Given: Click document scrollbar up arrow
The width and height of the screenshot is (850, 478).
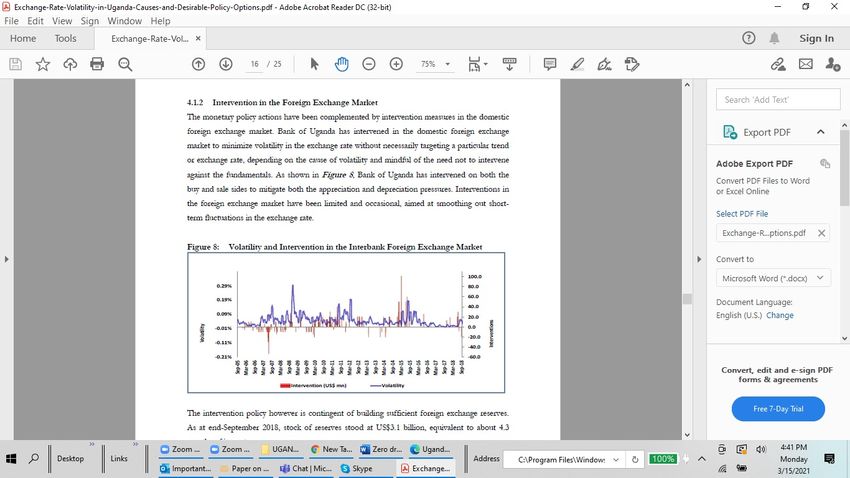Looking at the screenshot, I should click(687, 85).
